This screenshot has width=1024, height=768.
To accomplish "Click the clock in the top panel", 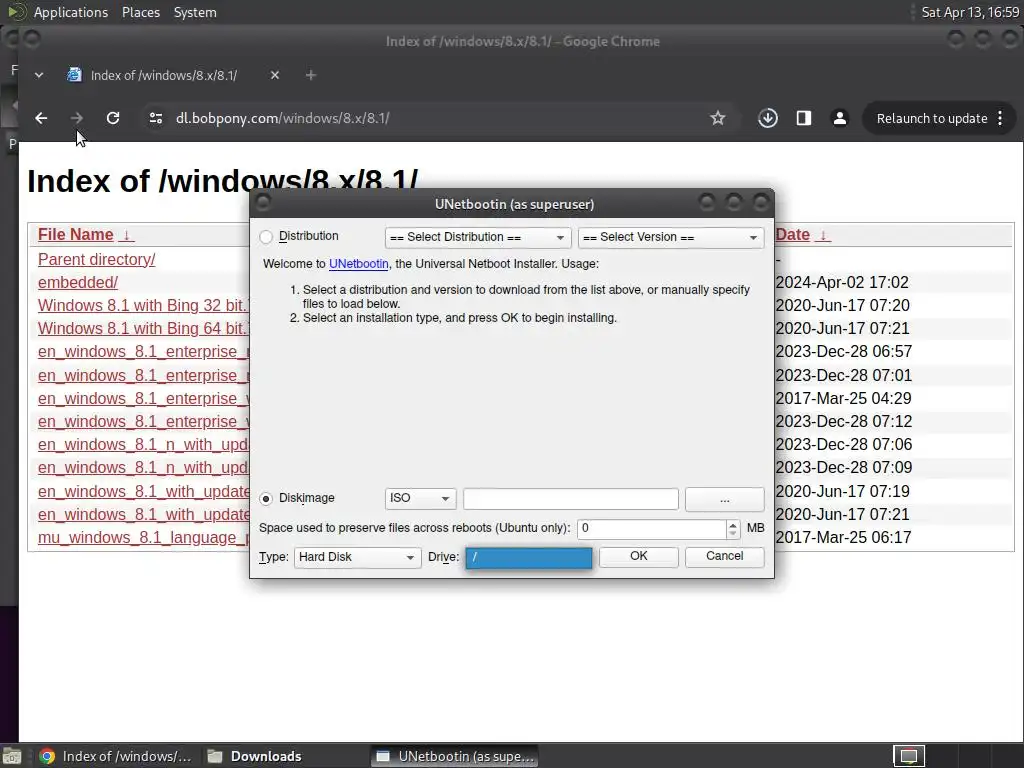I will point(970,12).
